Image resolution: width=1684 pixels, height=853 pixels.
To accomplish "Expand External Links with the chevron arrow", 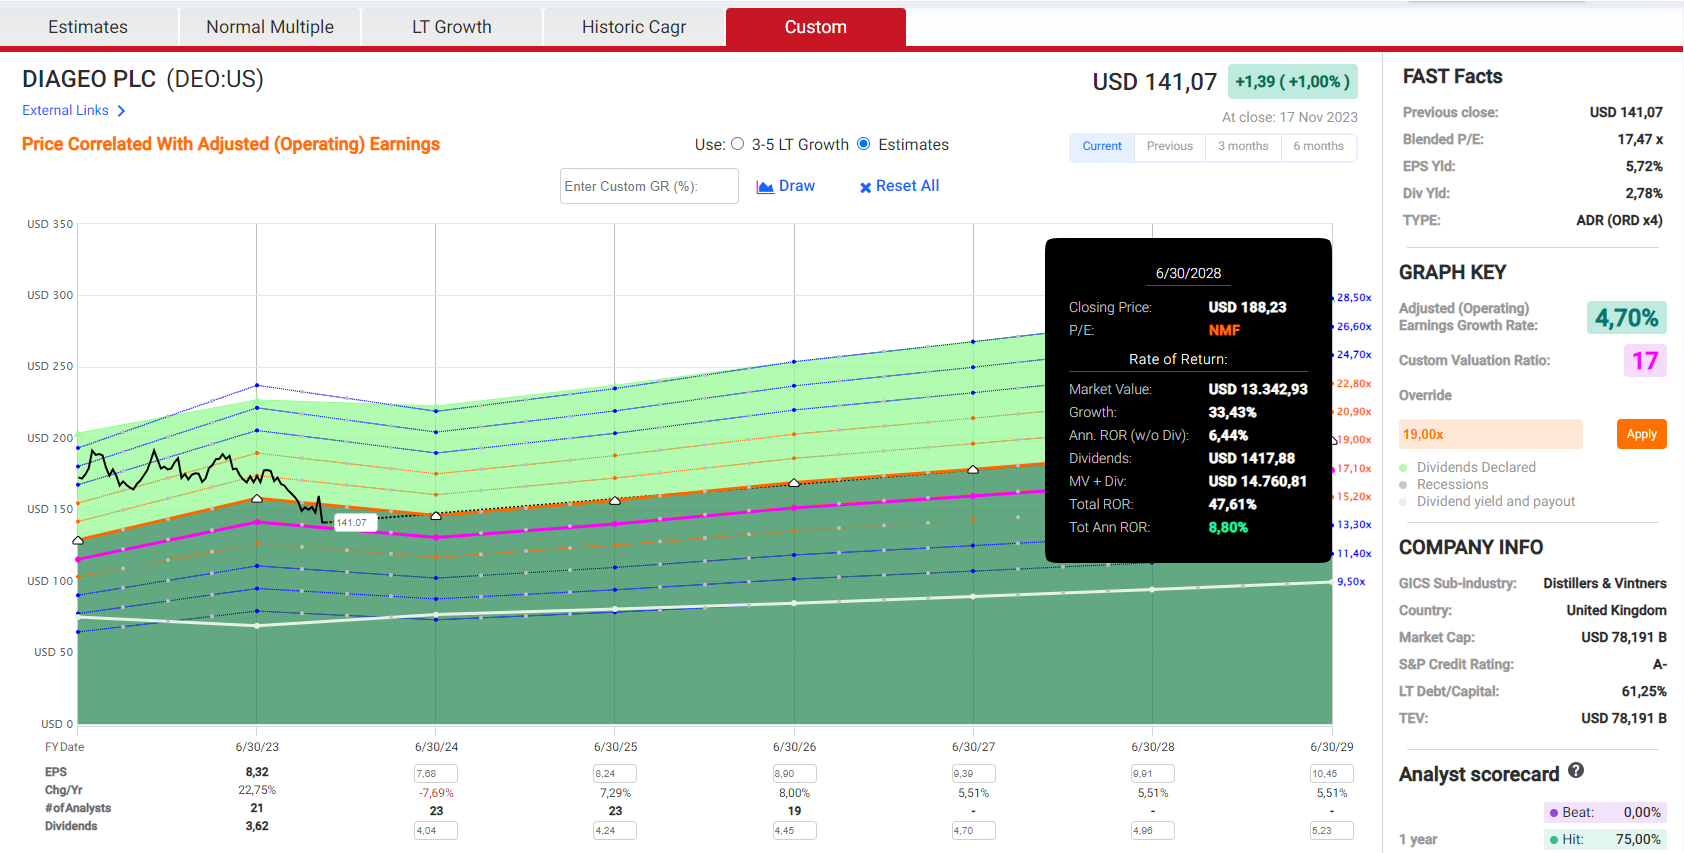I will [121, 111].
